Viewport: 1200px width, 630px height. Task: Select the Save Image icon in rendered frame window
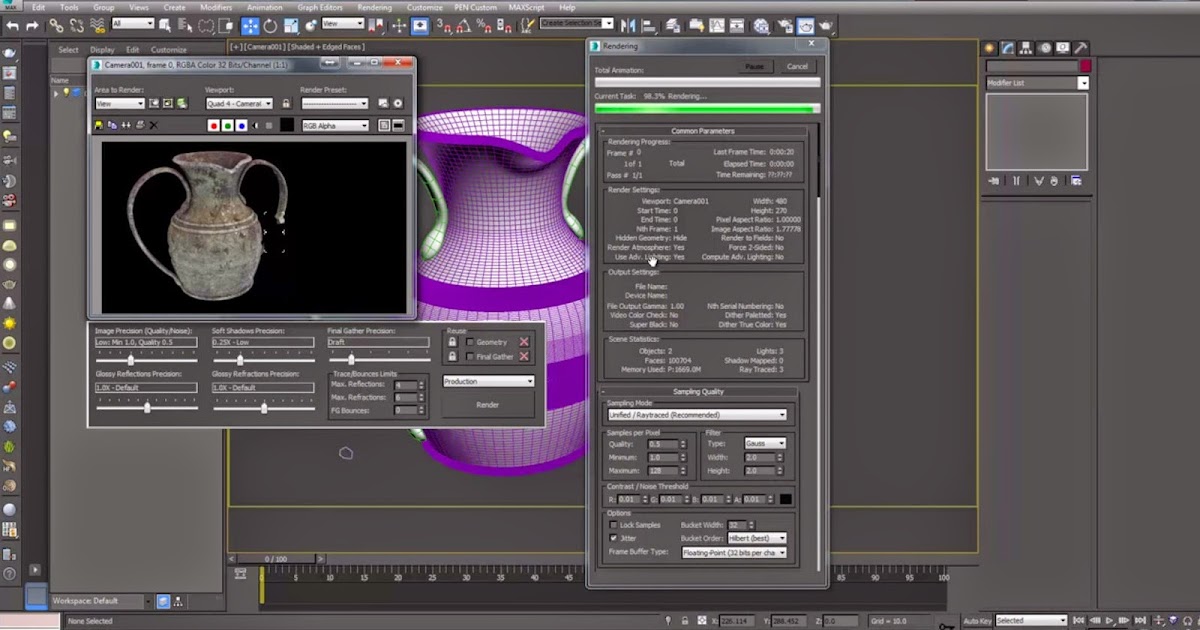tap(99, 125)
